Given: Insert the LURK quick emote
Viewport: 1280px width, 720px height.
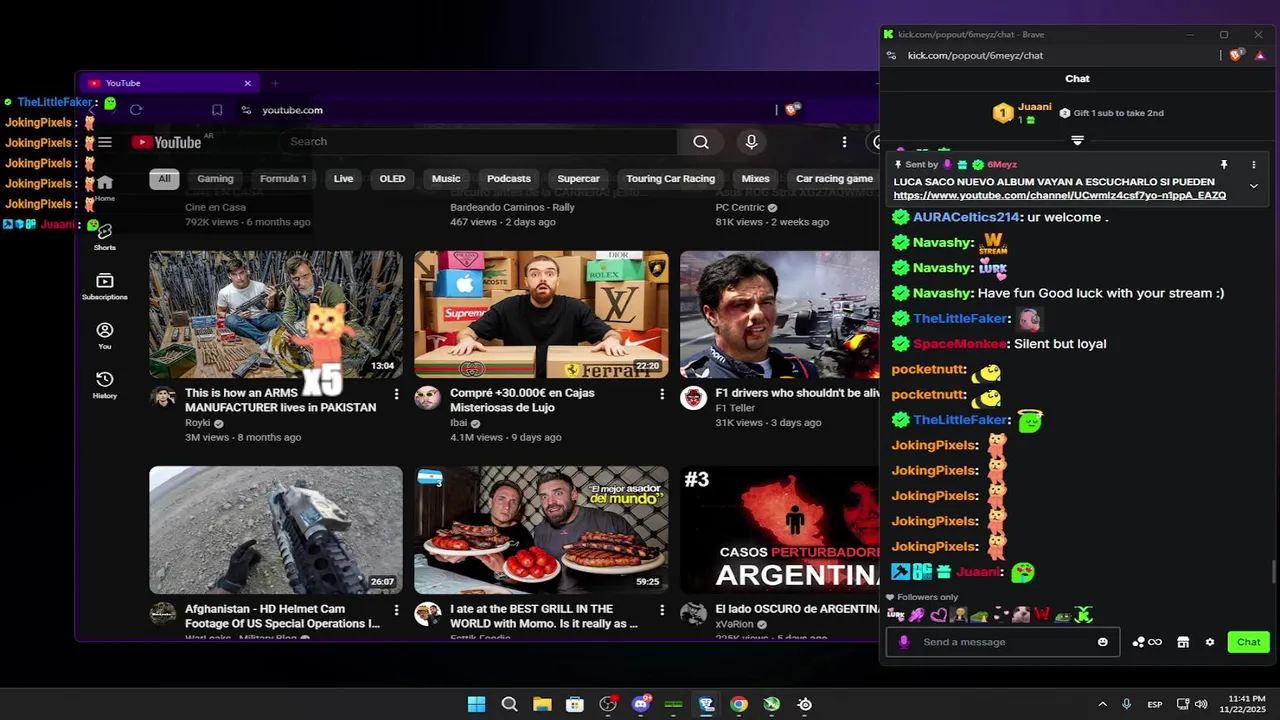Looking at the screenshot, I should [x=896, y=615].
